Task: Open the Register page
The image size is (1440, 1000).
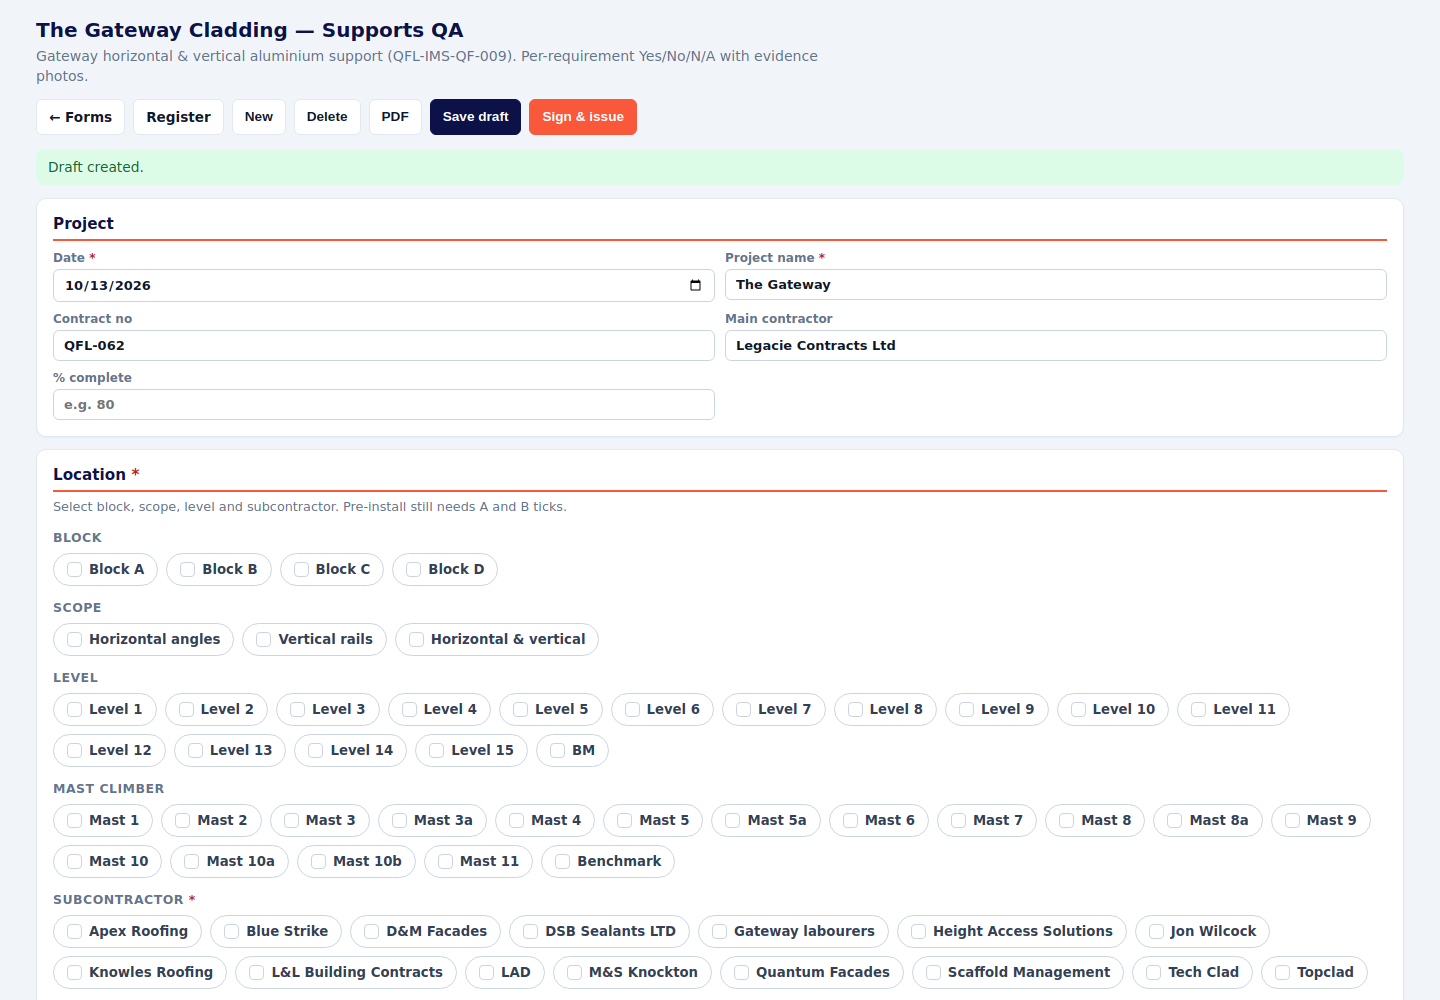Action: 178,117
